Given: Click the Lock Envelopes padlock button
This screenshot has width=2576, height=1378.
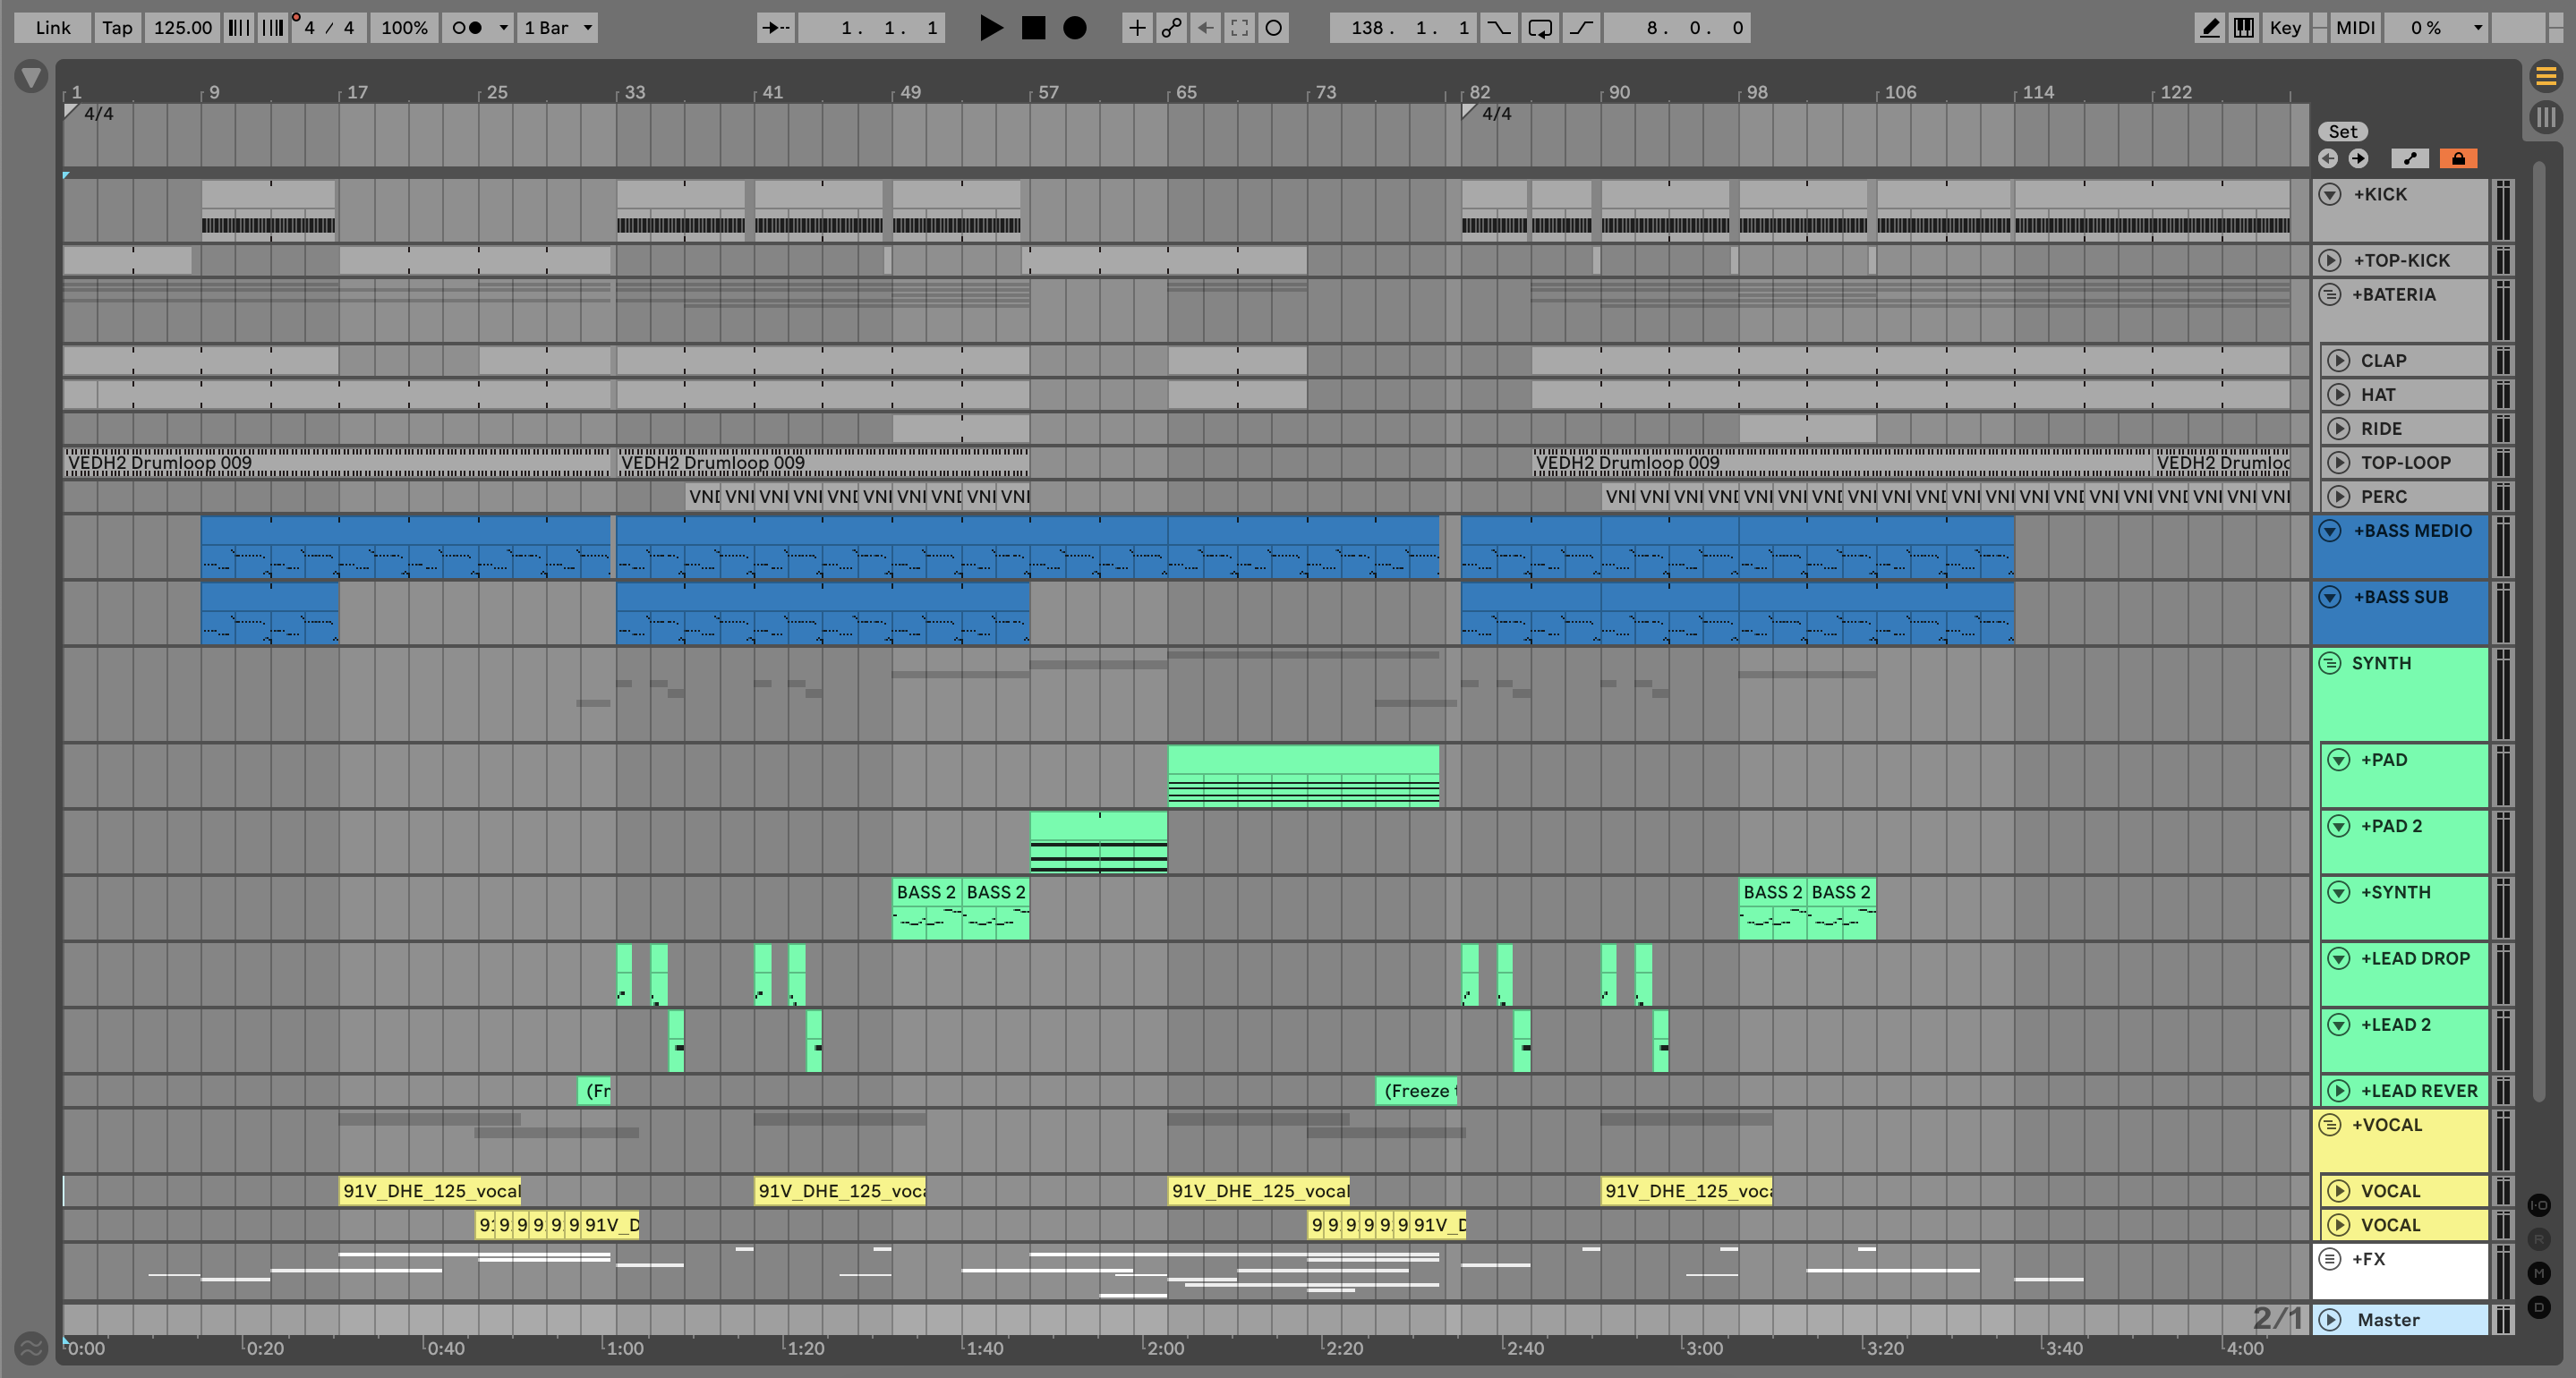Looking at the screenshot, I should point(2457,158).
